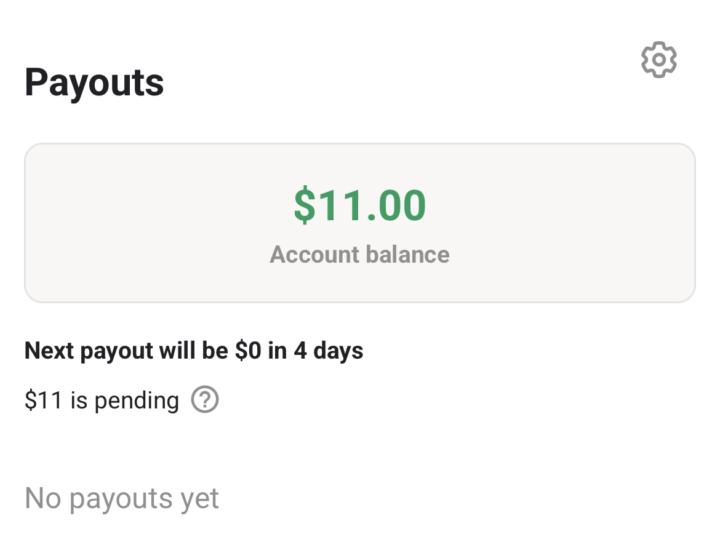
Task: Click the Next payout schedule text
Action: (x=193, y=351)
